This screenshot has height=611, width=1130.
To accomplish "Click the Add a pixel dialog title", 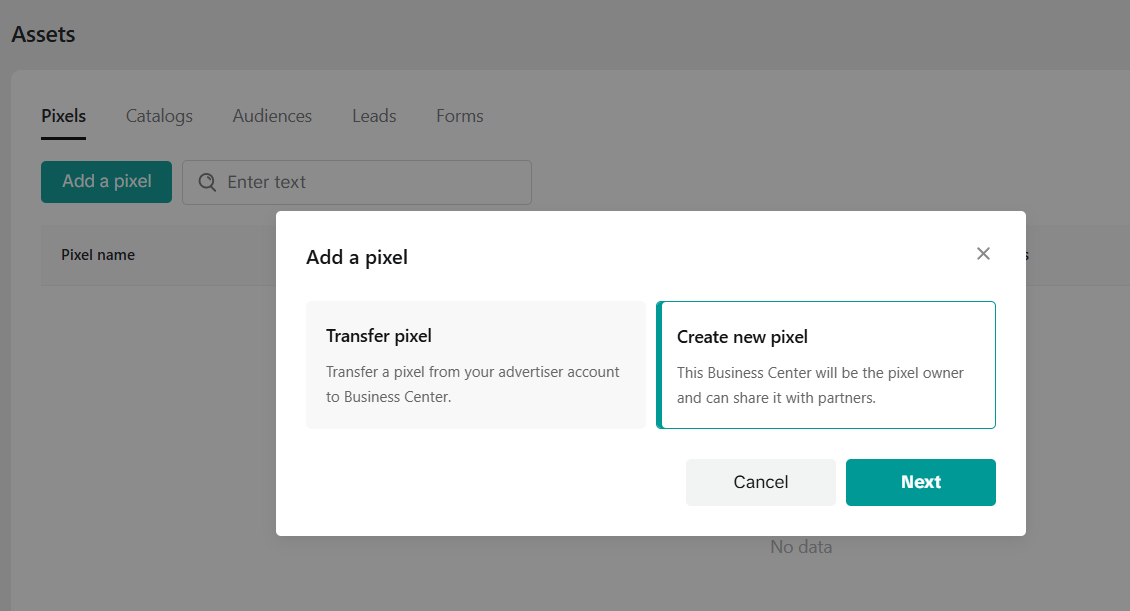I will coord(357,258).
